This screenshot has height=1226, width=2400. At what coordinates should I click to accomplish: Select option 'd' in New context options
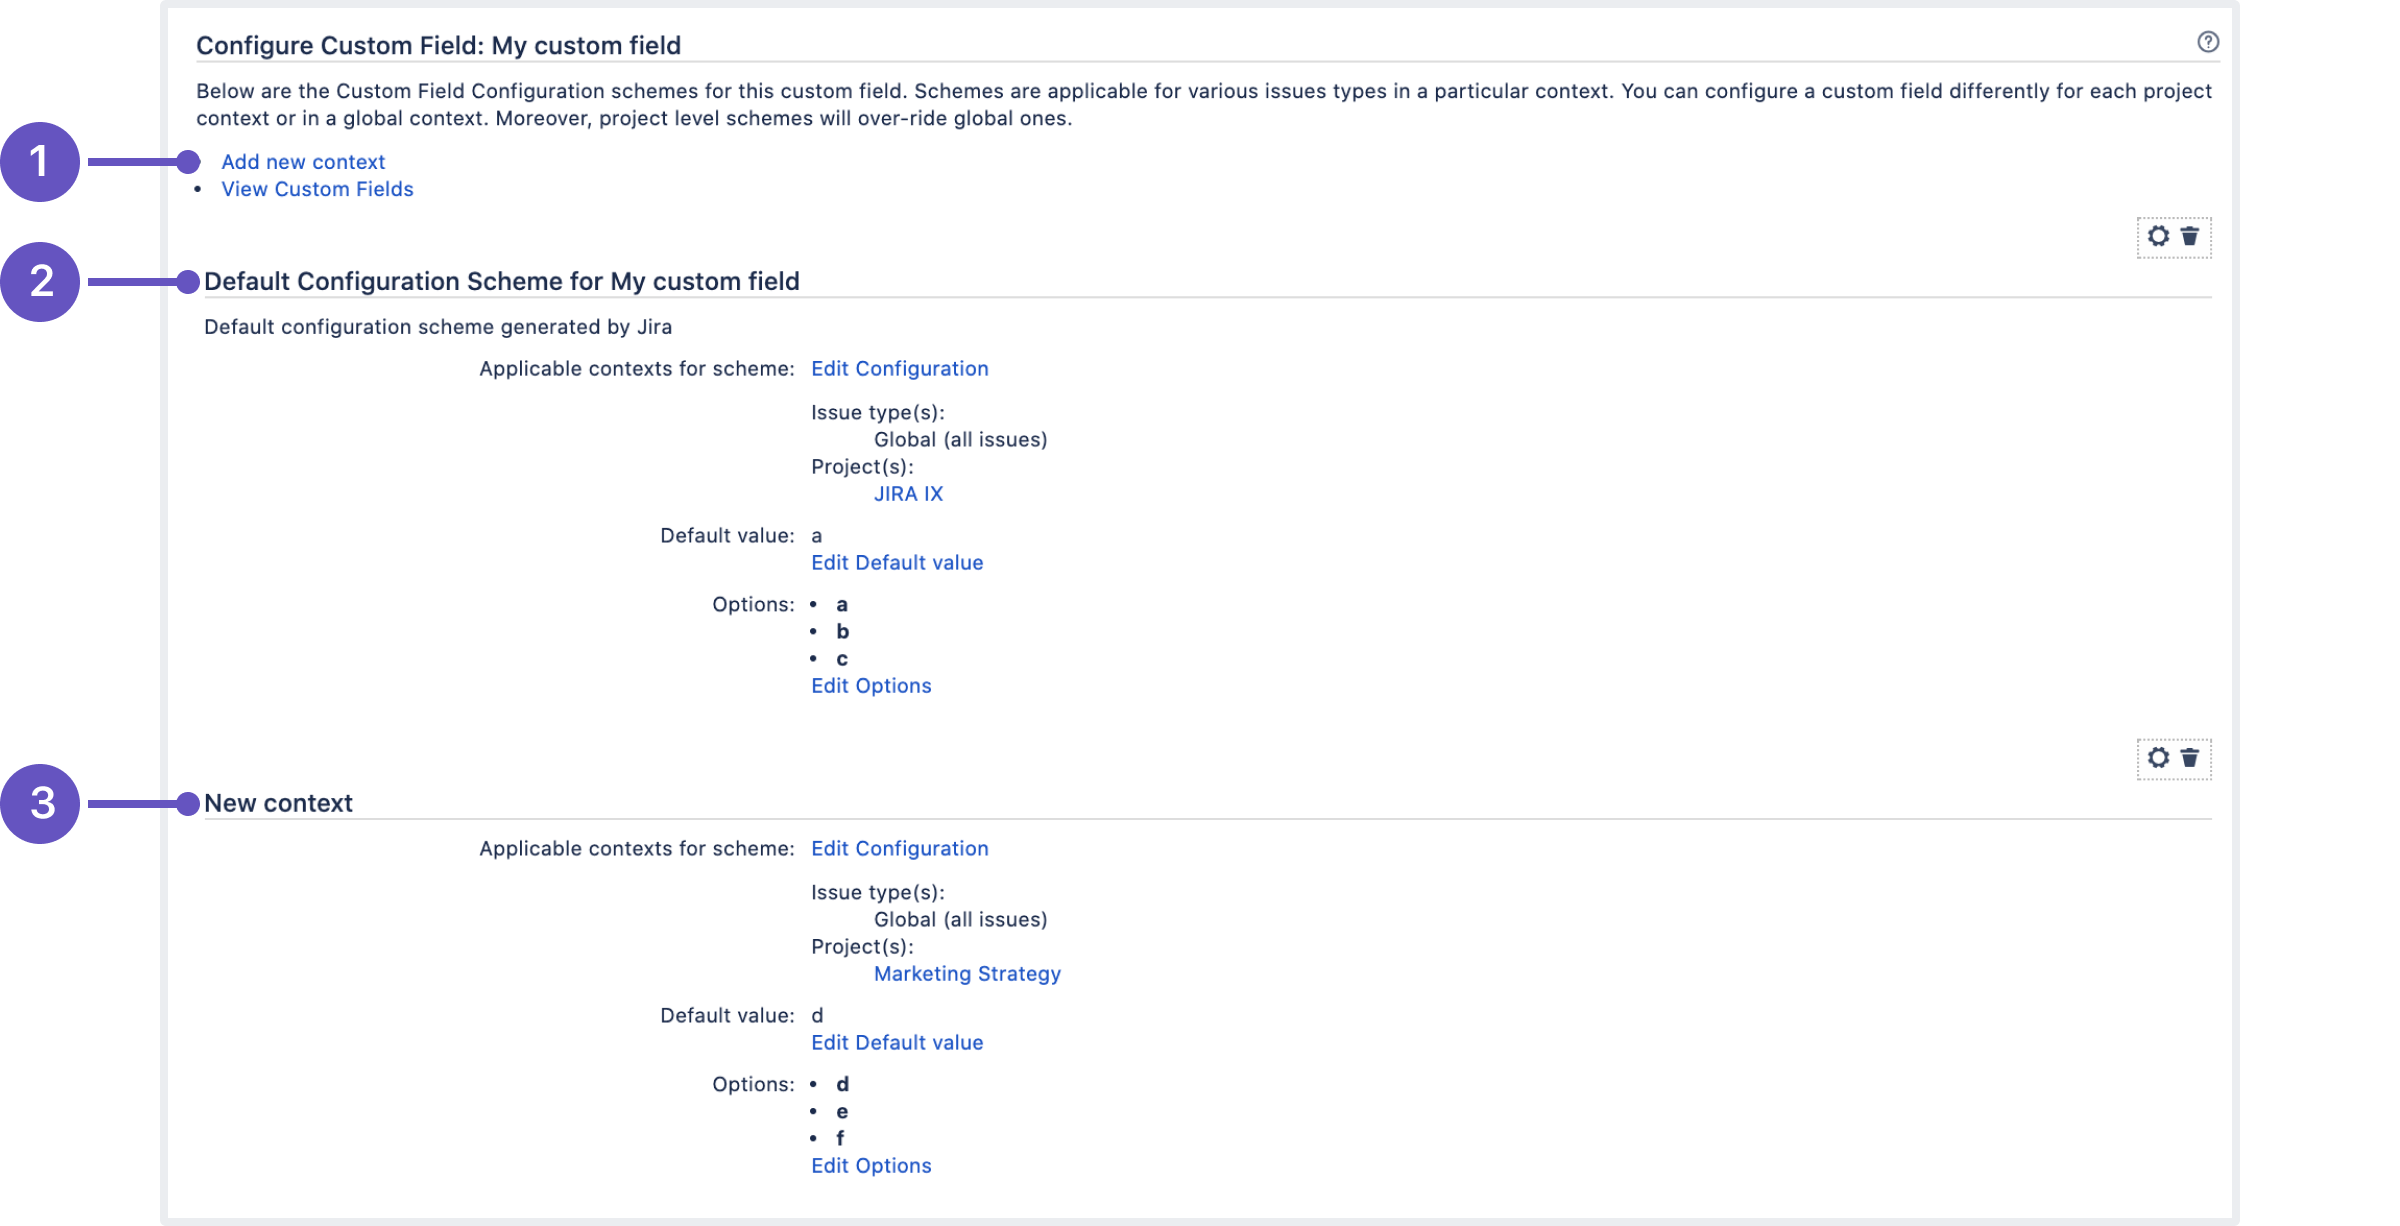click(x=843, y=1084)
